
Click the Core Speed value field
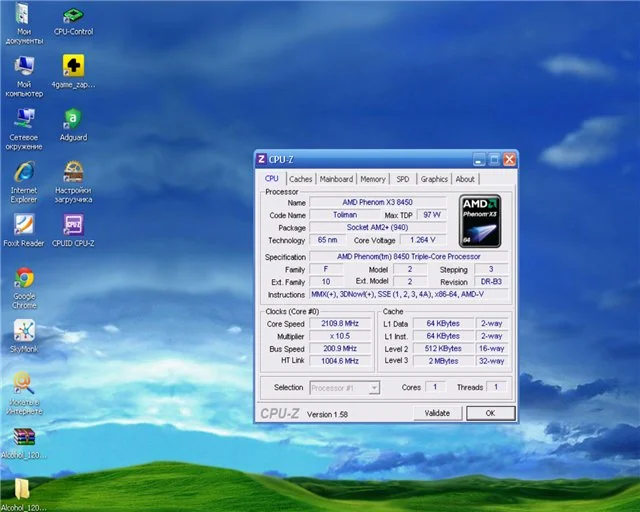tap(341, 324)
